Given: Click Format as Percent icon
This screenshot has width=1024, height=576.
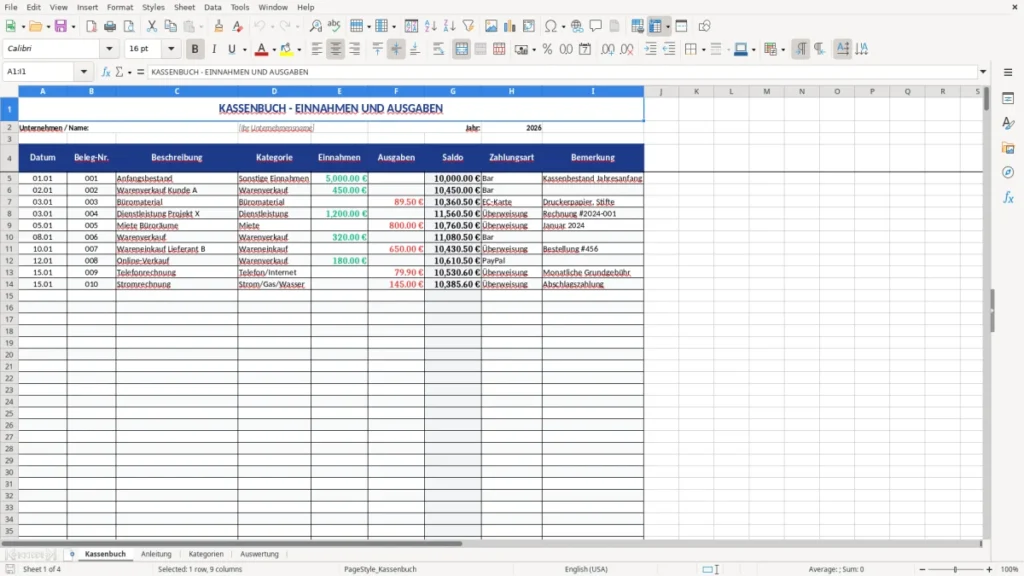Looking at the screenshot, I should click(x=547, y=49).
